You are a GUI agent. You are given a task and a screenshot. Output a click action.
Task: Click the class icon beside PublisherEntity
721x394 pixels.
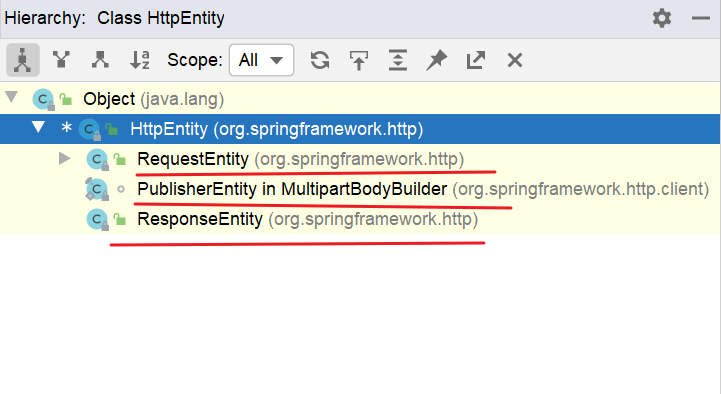point(97,189)
